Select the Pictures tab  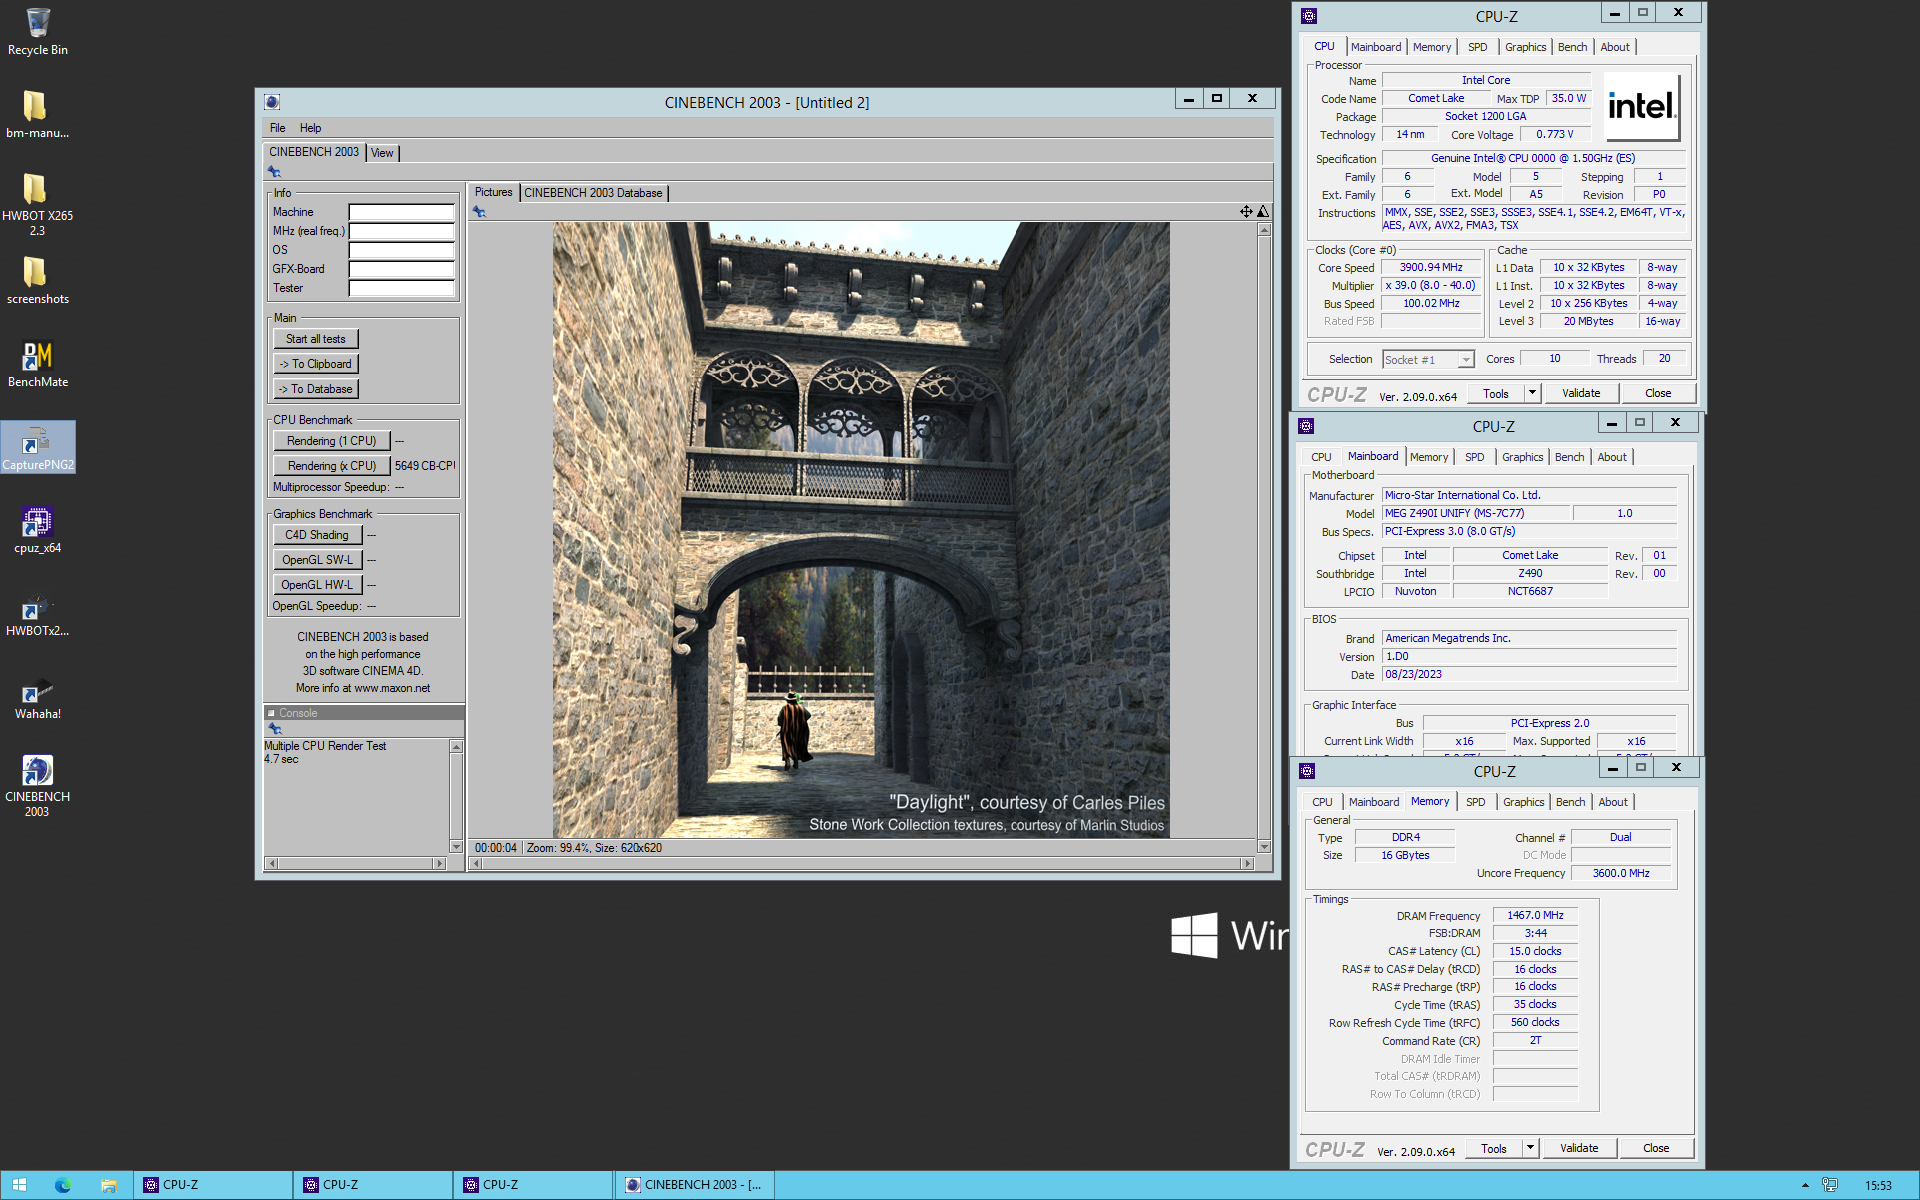[x=493, y=192]
